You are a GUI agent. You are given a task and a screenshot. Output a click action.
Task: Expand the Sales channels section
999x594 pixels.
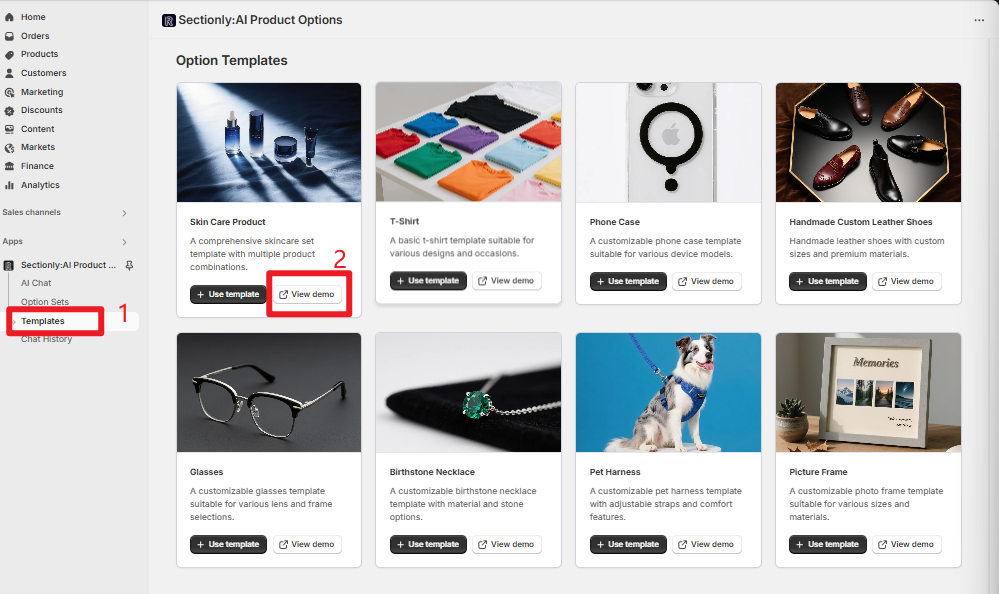124,213
